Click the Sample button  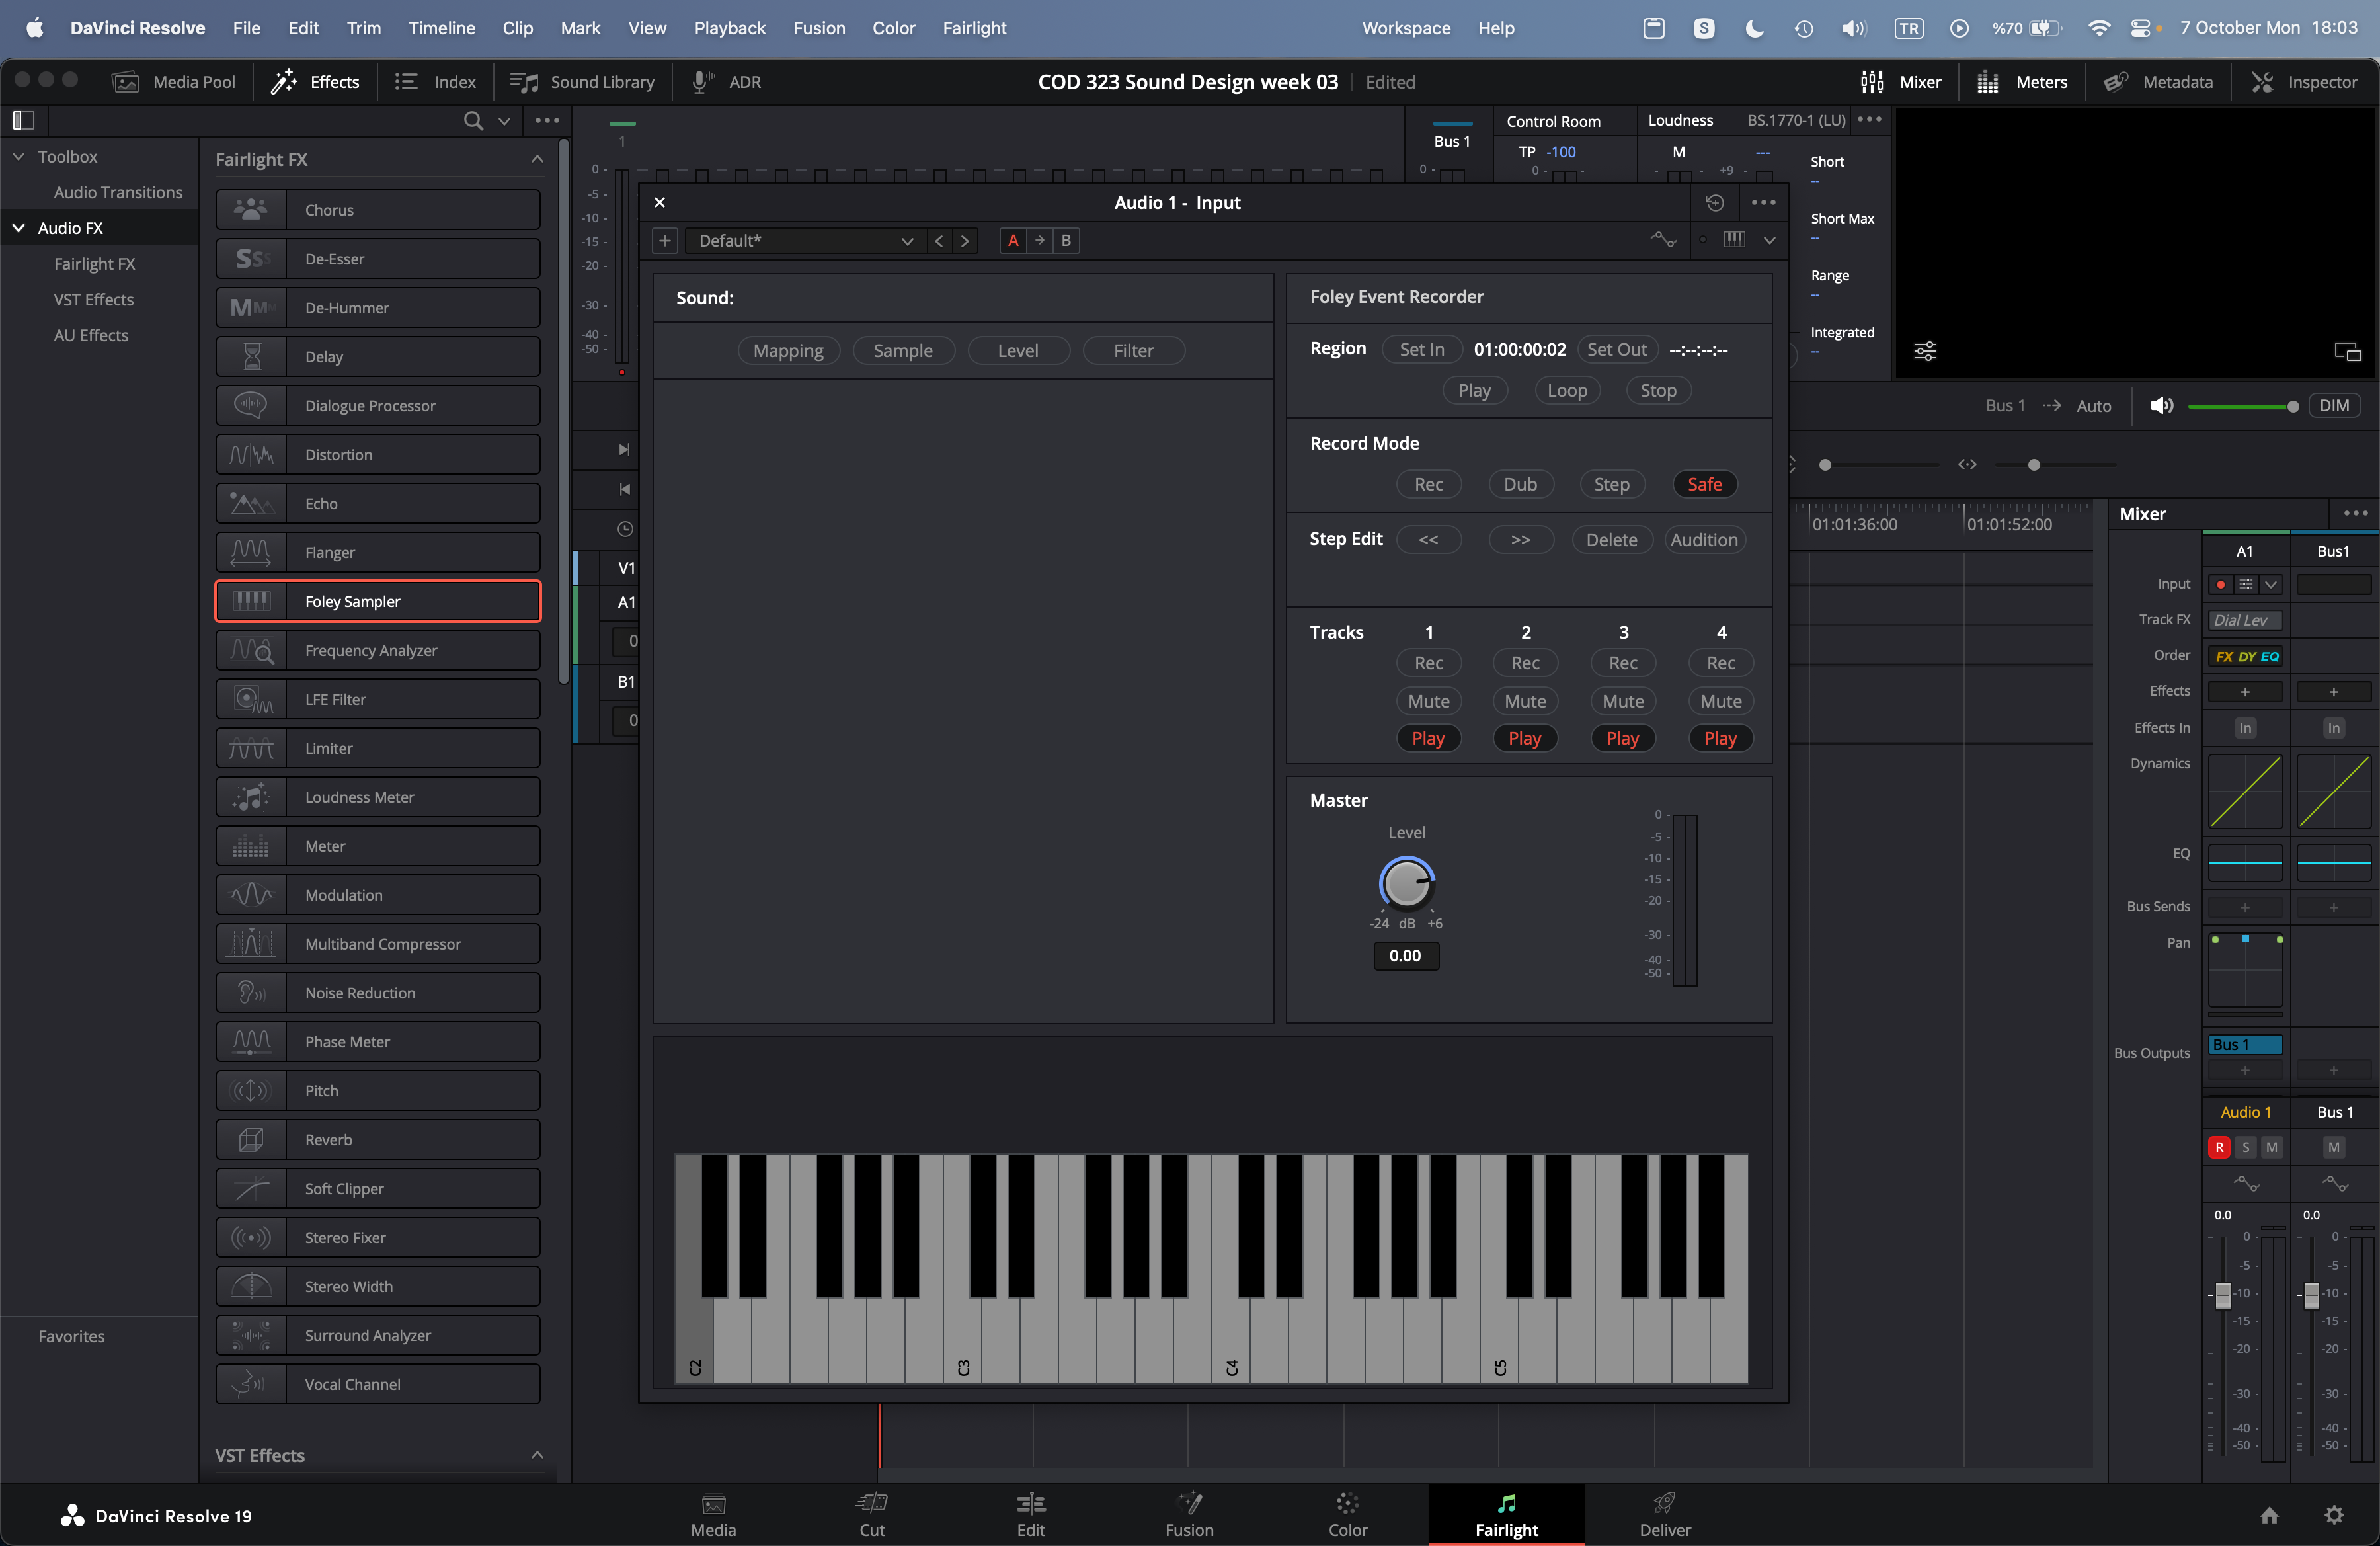(x=903, y=351)
